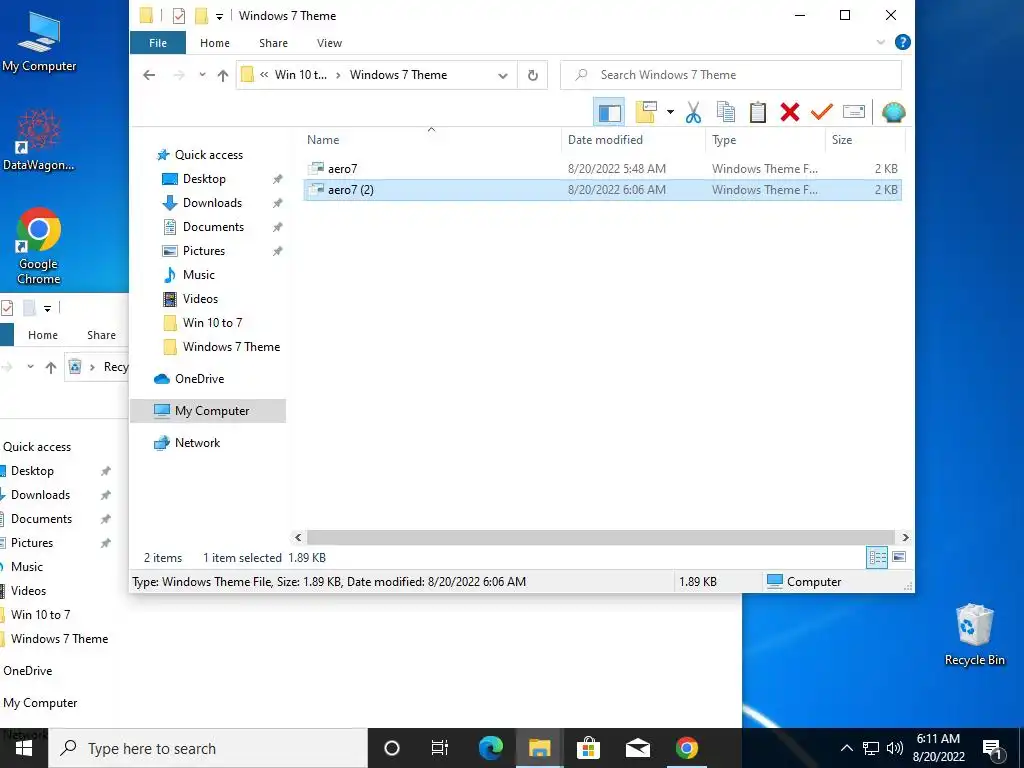The height and width of the screenshot is (768, 1024).
Task: Click Search Windows 7 Theme box
Action: 731,75
